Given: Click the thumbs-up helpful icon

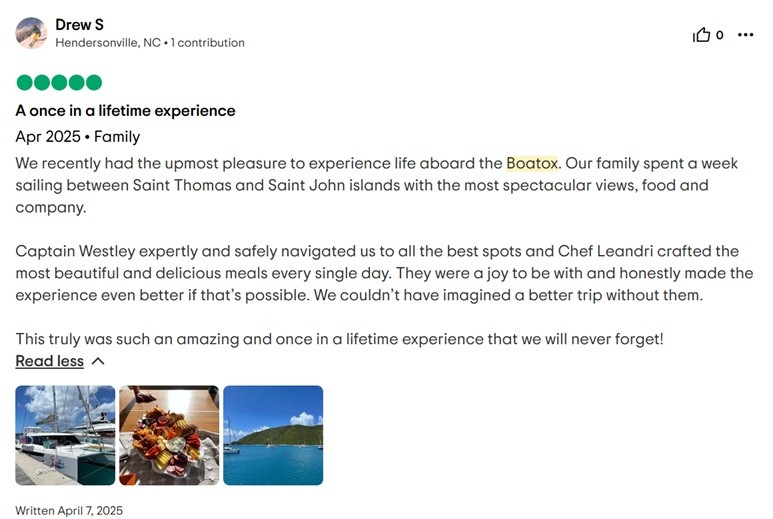Looking at the screenshot, I should 701,35.
